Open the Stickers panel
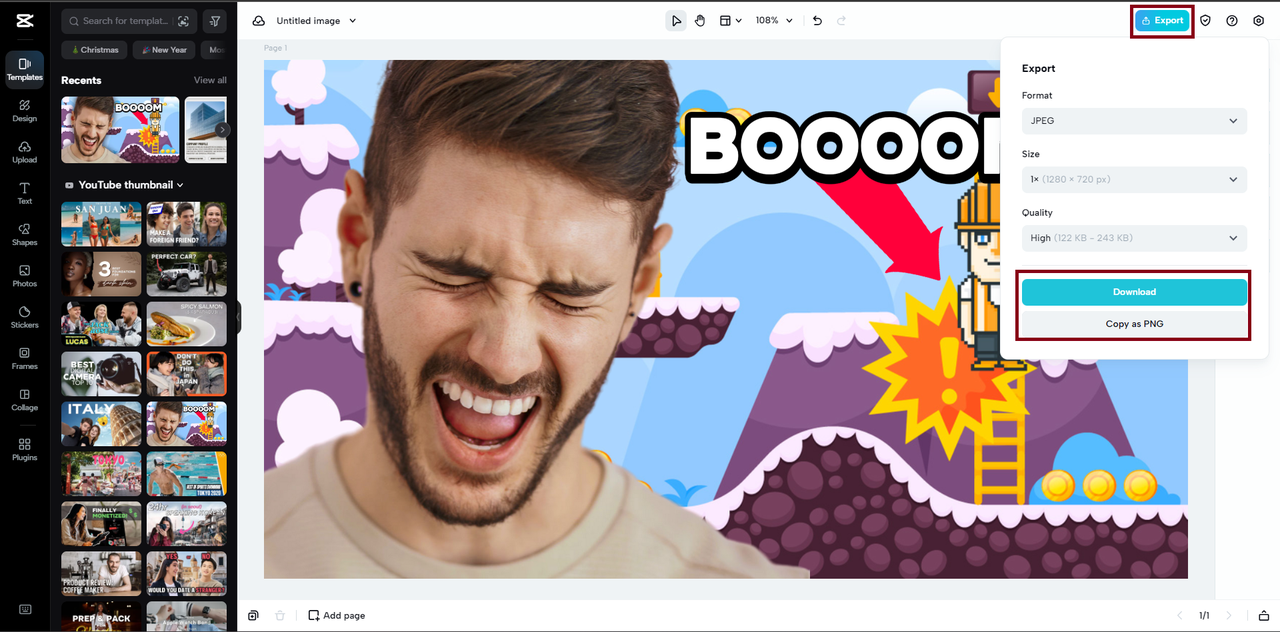1280x632 pixels. pyautogui.click(x=25, y=317)
